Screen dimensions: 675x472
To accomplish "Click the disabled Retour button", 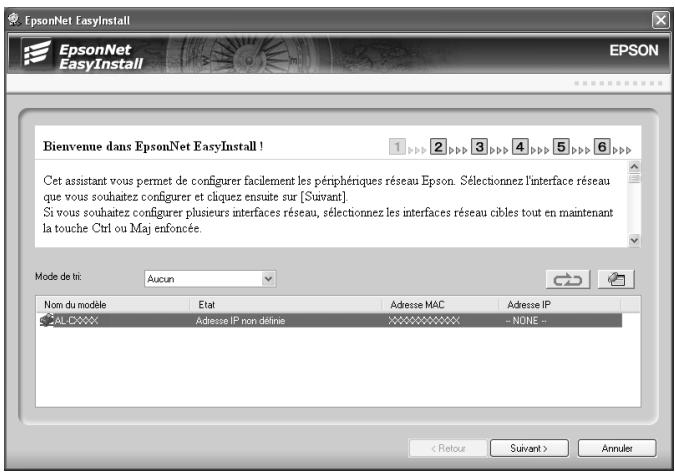I will point(448,448).
